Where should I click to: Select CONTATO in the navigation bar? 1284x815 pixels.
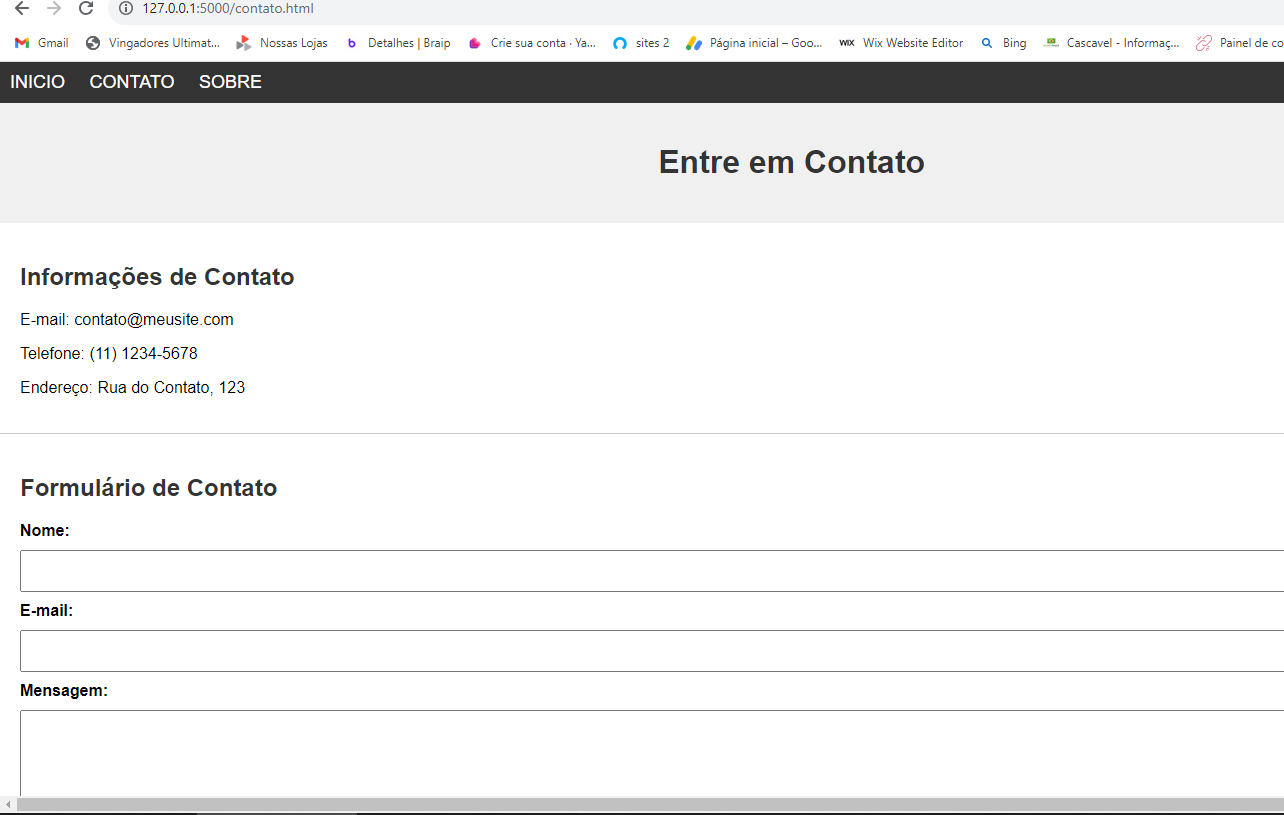pos(132,82)
